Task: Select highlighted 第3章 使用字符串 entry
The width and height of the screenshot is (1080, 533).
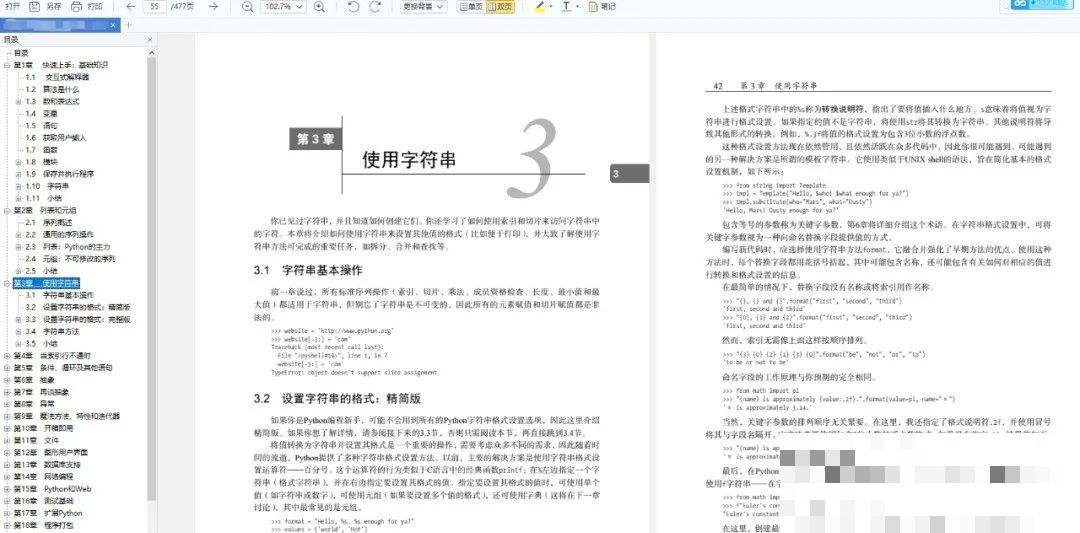Action: [47, 283]
